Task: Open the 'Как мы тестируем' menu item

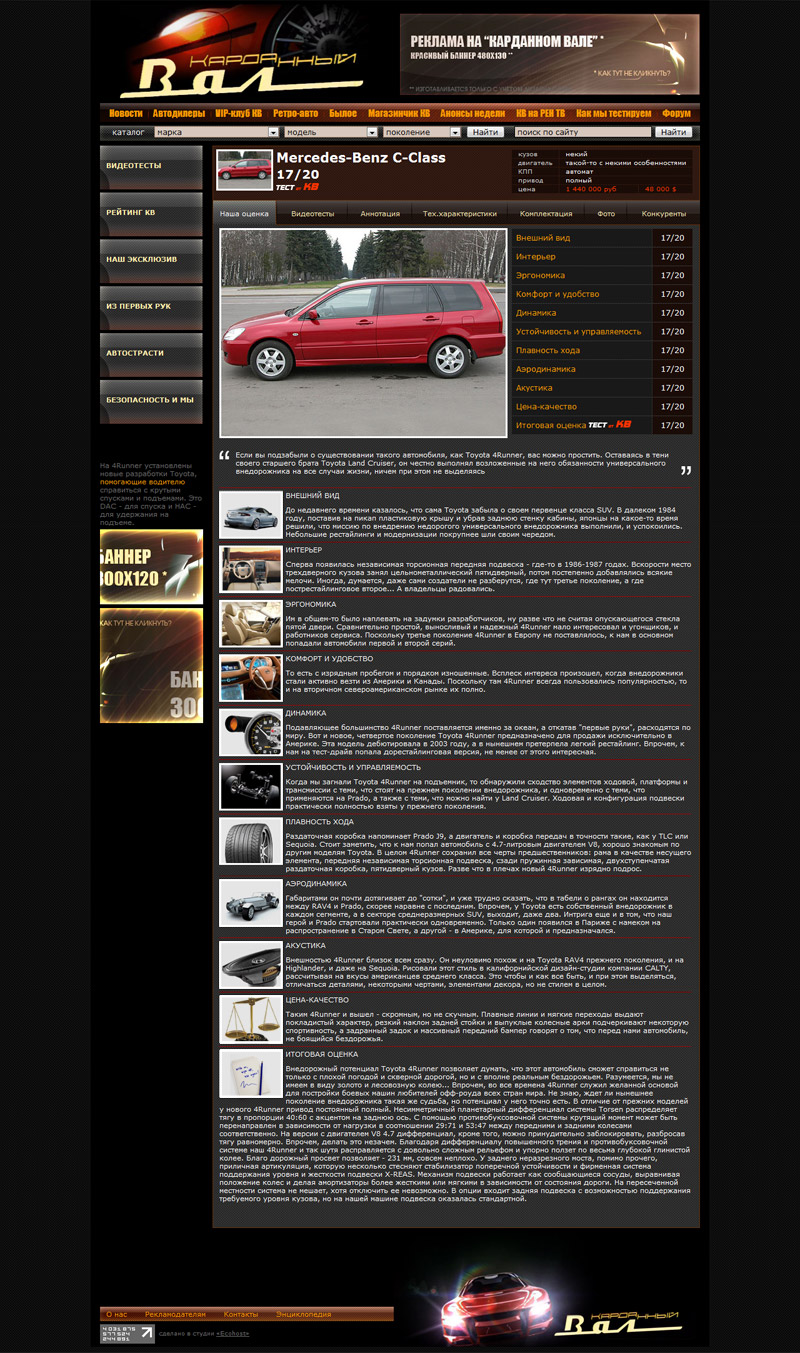Action: tap(614, 113)
